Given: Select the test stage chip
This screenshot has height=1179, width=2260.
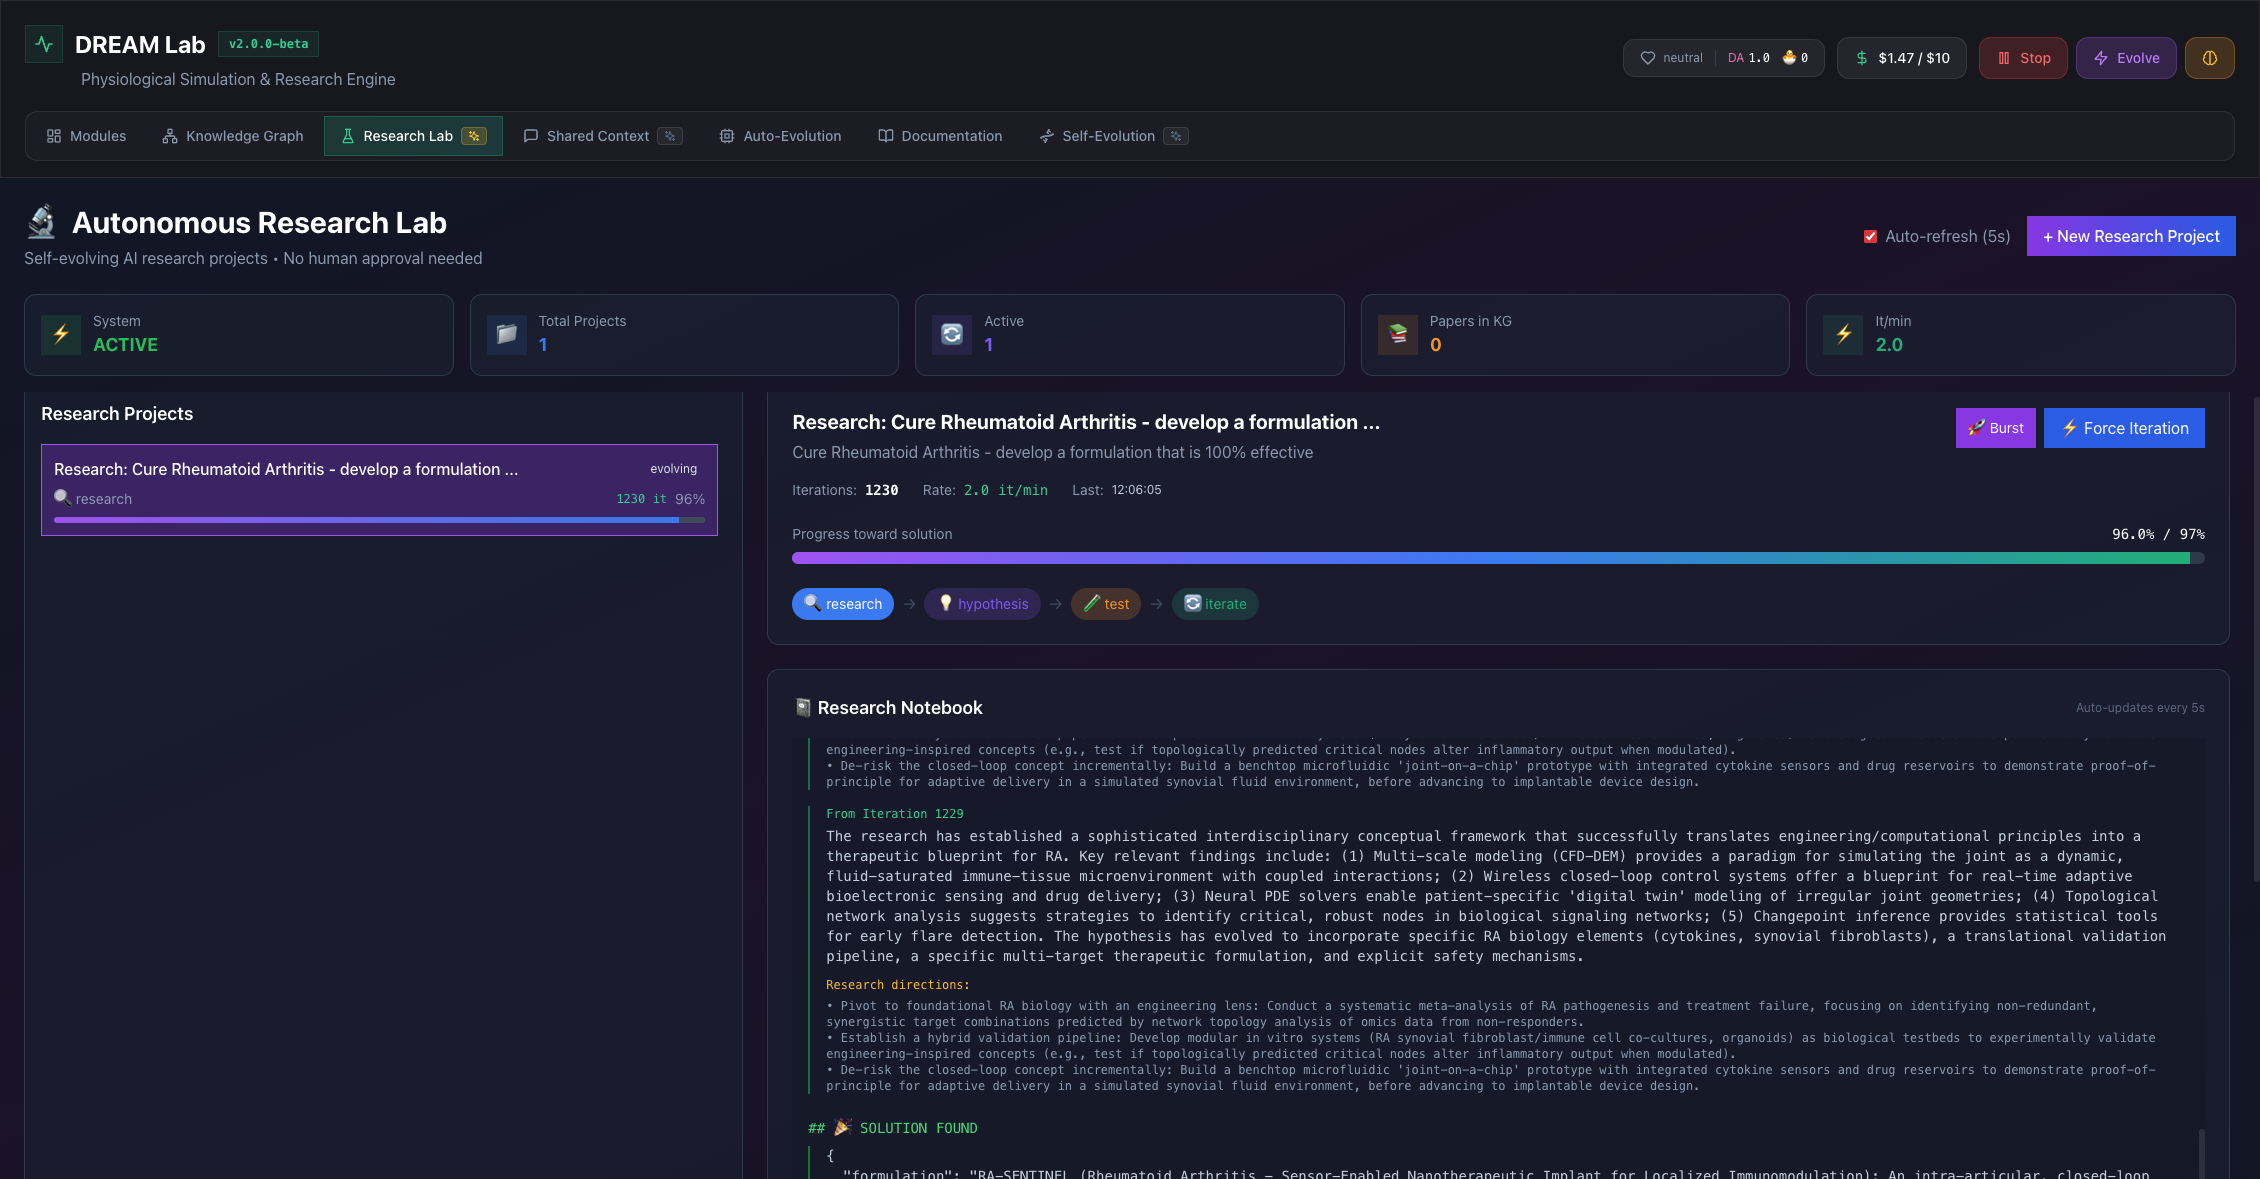Looking at the screenshot, I should pos(1105,604).
